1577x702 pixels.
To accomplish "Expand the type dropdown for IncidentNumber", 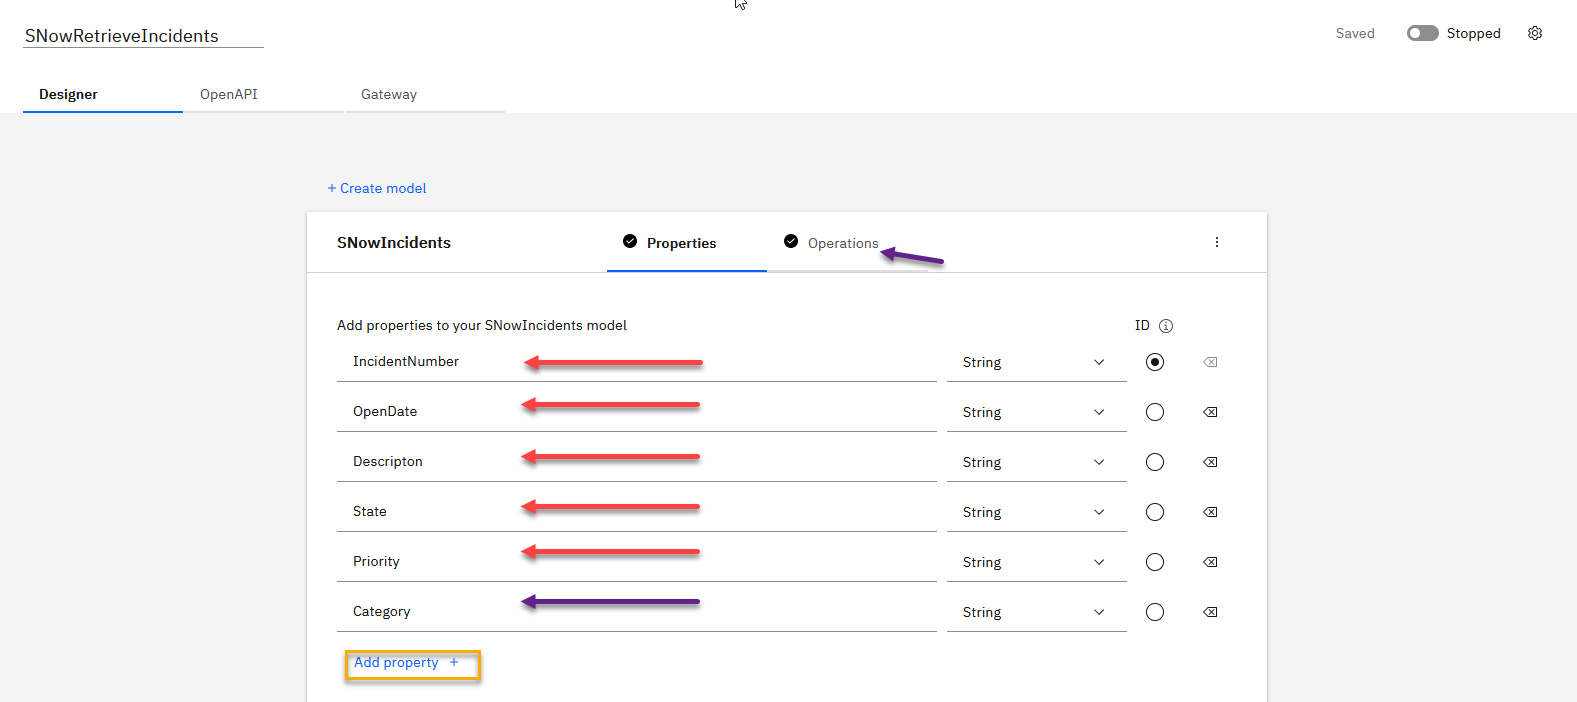I will (x=1035, y=362).
